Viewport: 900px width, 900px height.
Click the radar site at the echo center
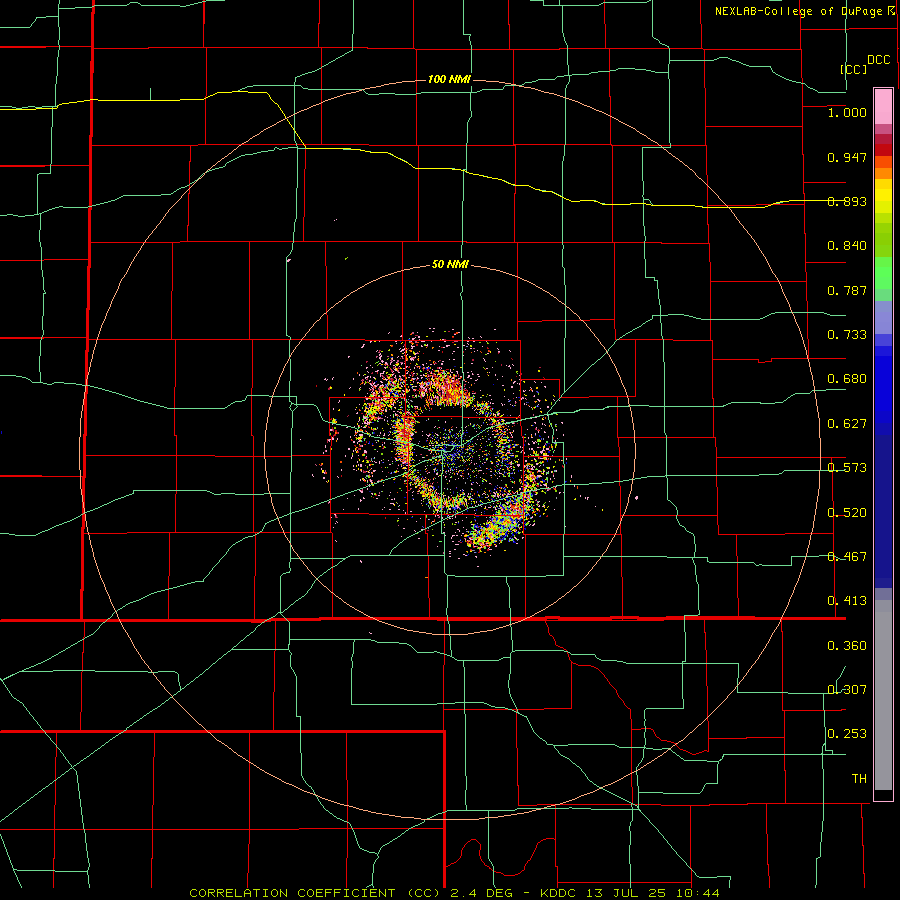click(451, 450)
